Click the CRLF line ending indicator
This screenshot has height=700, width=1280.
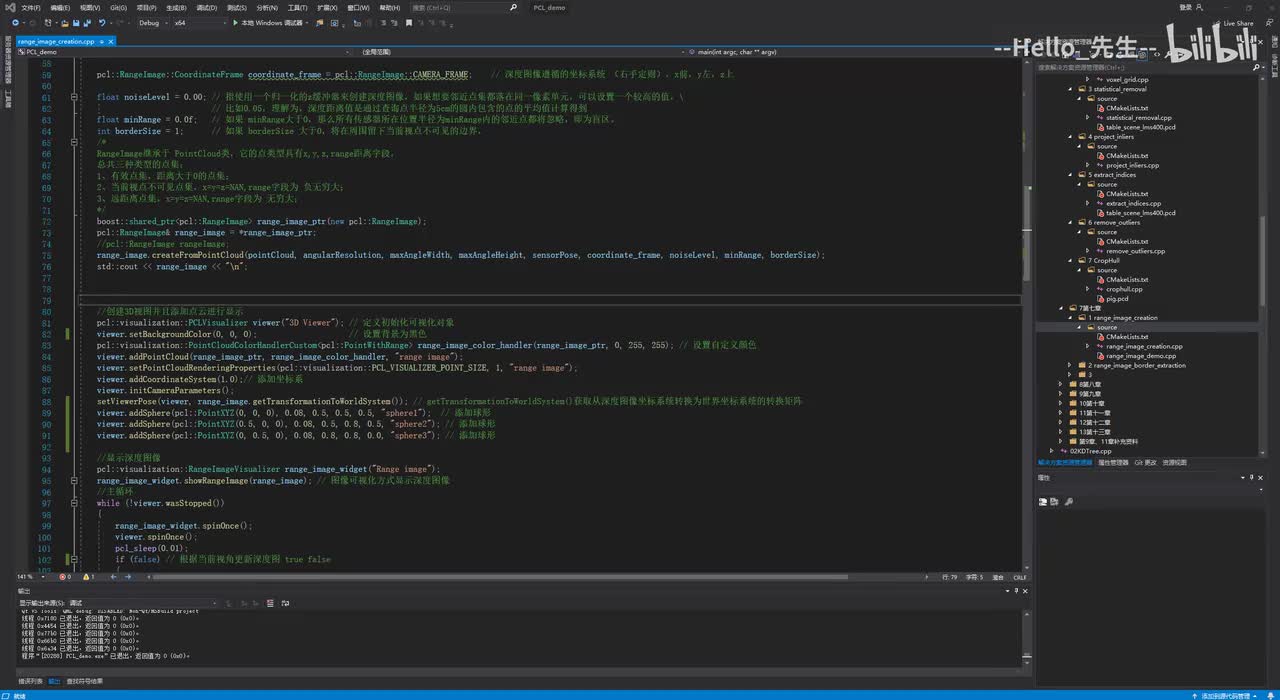pyautogui.click(x=1020, y=577)
